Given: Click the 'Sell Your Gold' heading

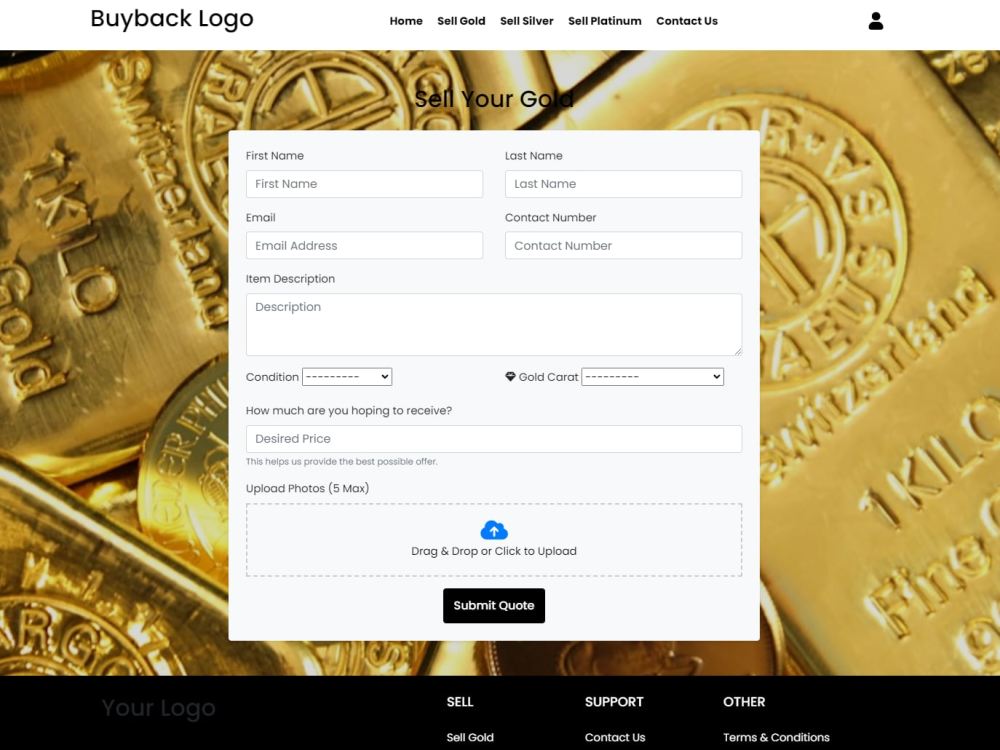Looking at the screenshot, I should [494, 99].
